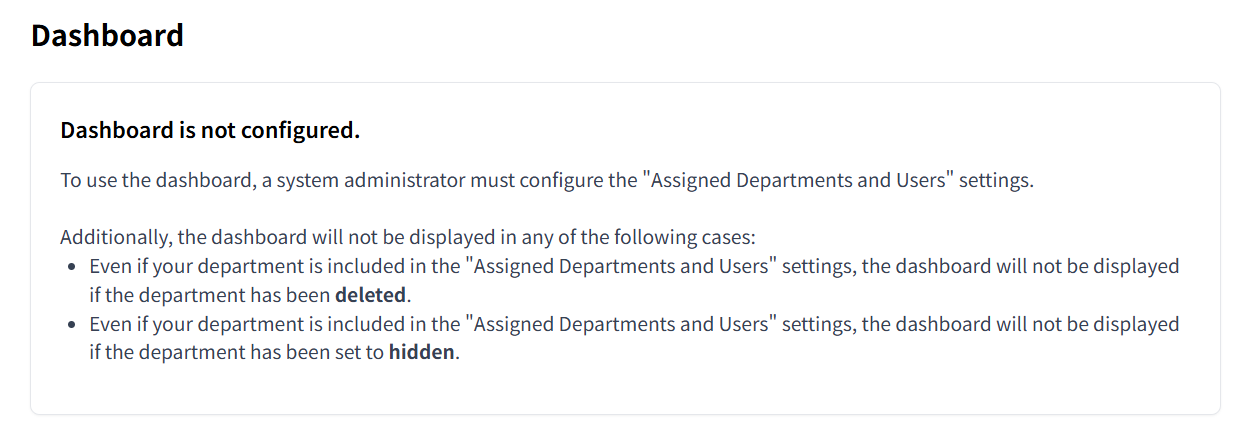
Task: Click the first bullet point marker
Action: [73, 267]
